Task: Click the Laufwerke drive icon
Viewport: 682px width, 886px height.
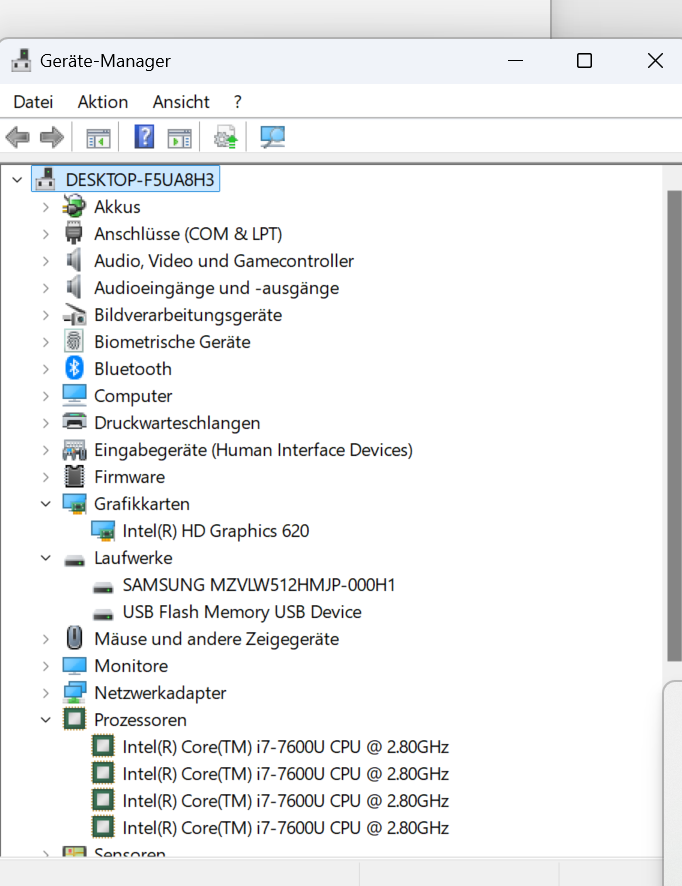Action: (74, 560)
